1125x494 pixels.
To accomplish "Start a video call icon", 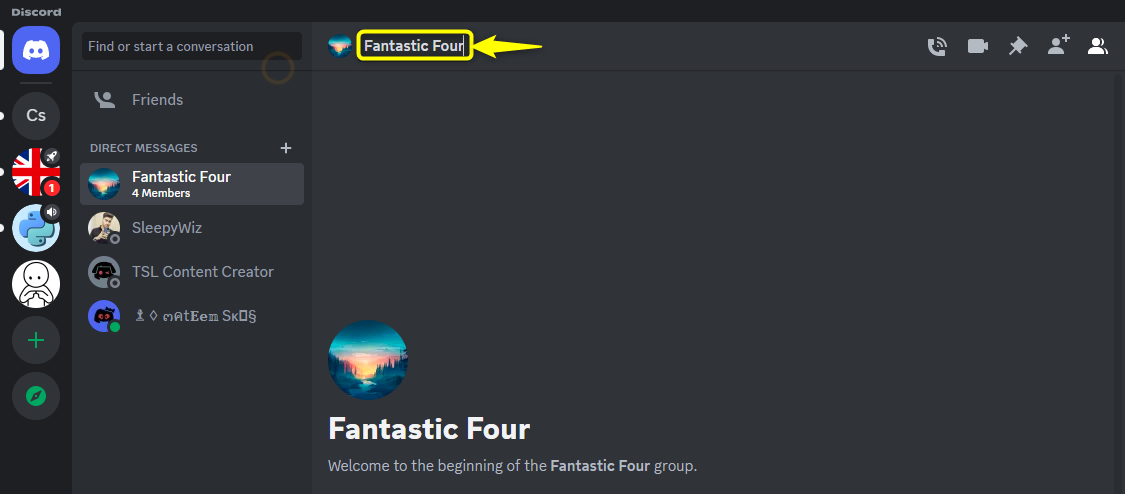I will pos(977,47).
